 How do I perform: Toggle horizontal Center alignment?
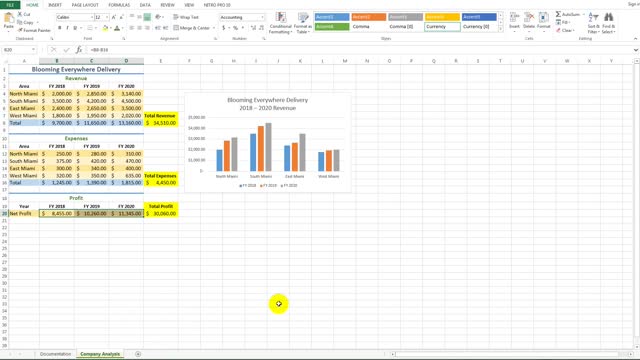click(x=140, y=28)
